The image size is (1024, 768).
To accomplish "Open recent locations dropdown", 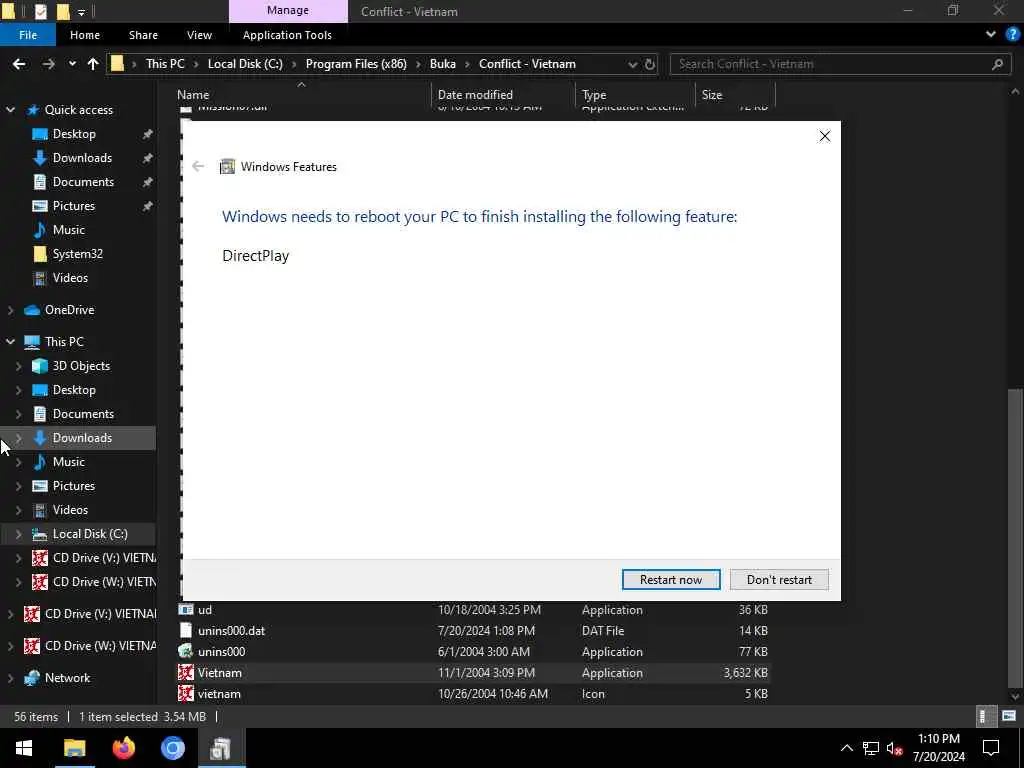I will pos(72,64).
